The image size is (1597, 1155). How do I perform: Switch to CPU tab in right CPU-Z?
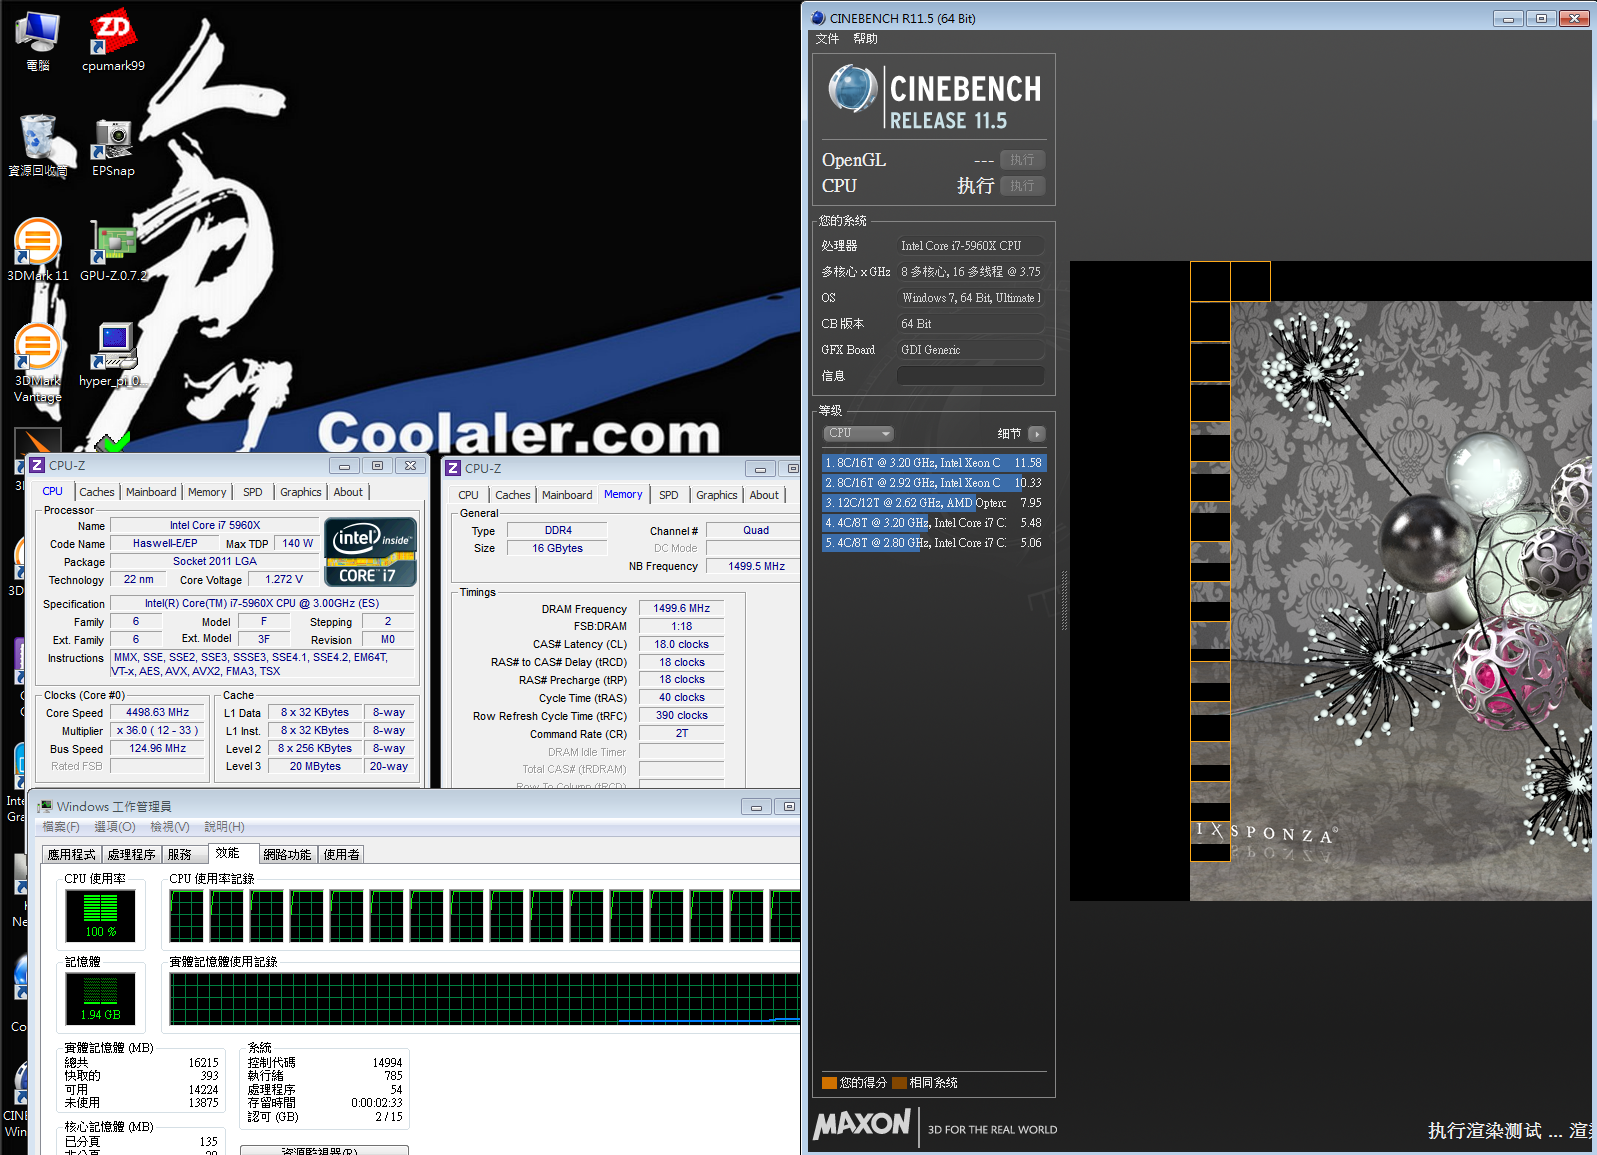click(468, 495)
